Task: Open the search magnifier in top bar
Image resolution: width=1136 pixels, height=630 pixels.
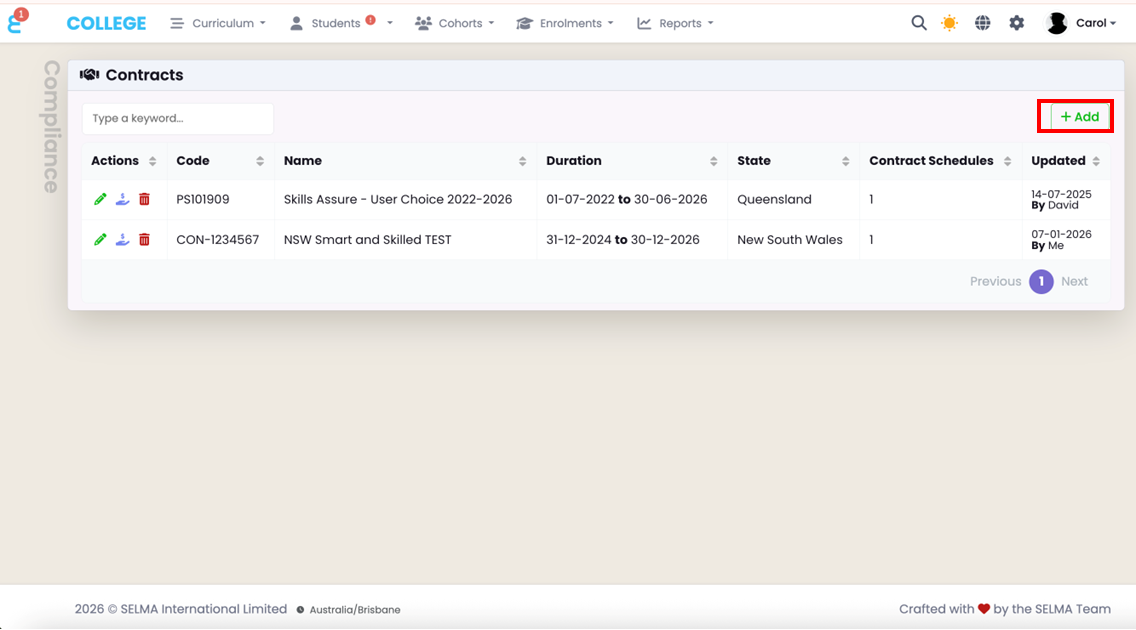Action: click(918, 23)
